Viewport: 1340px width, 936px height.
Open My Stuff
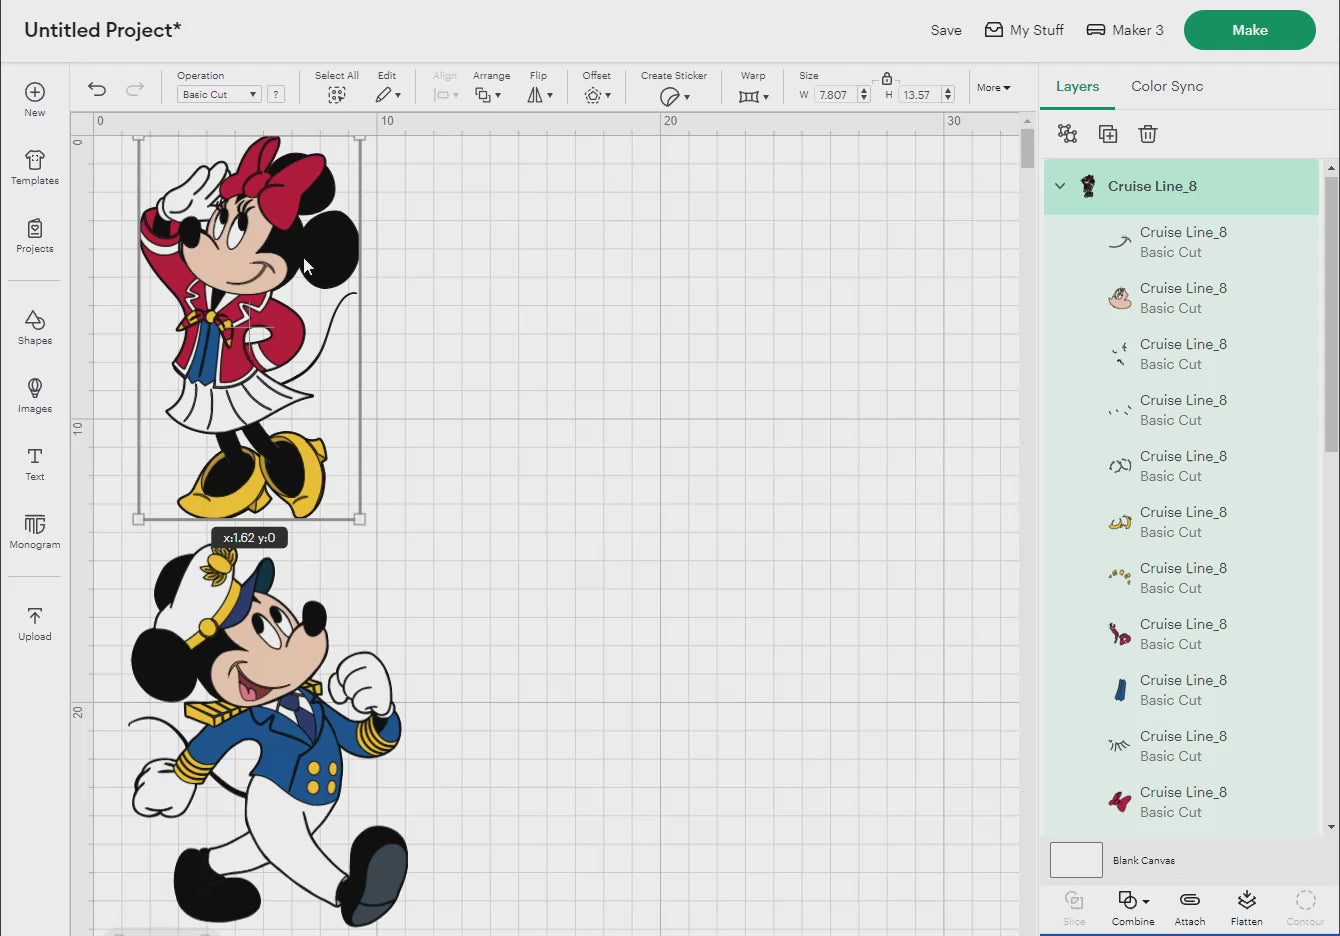(1024, 30)
